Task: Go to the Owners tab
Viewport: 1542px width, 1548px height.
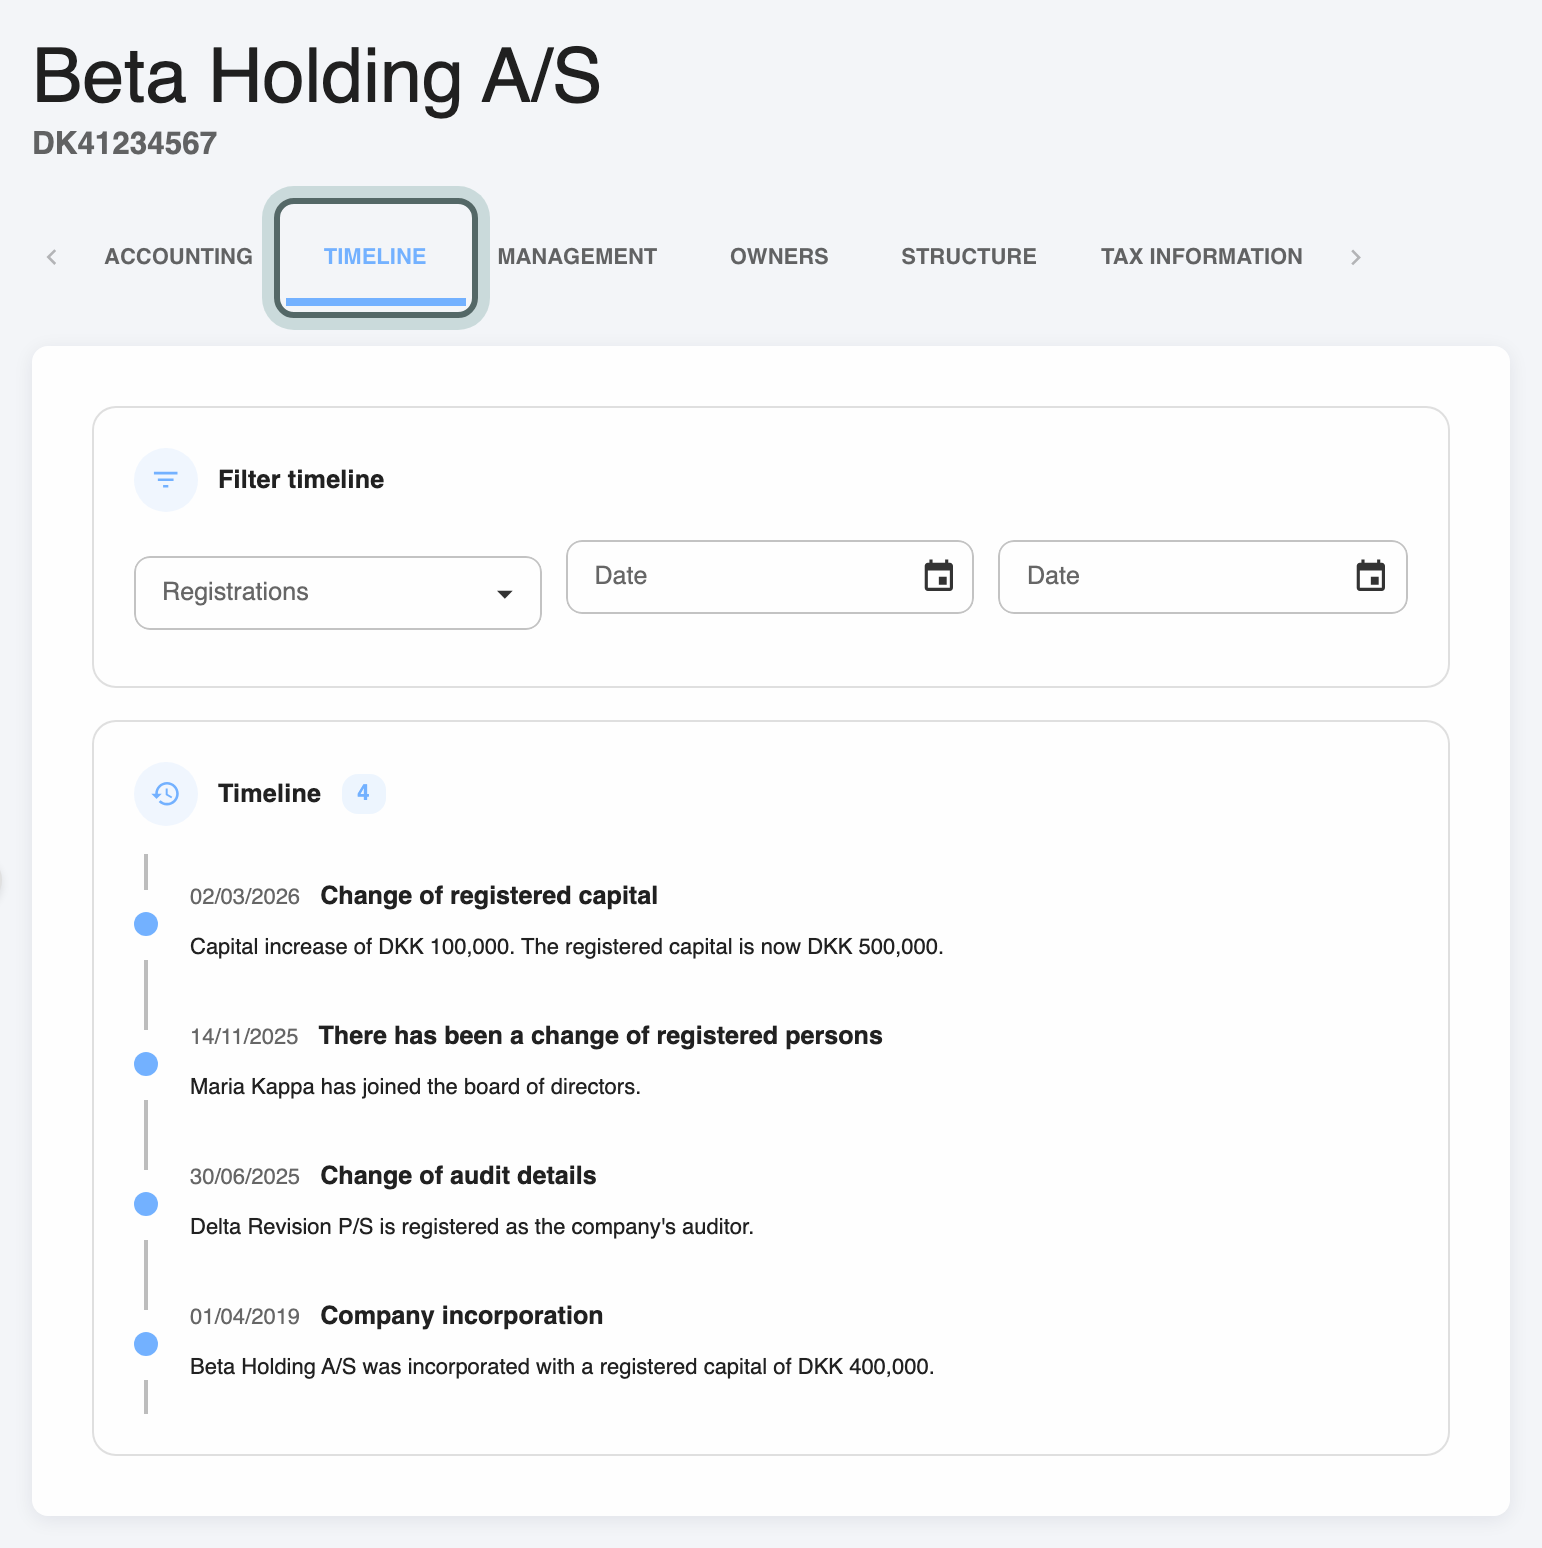Action: click(779, 257)
